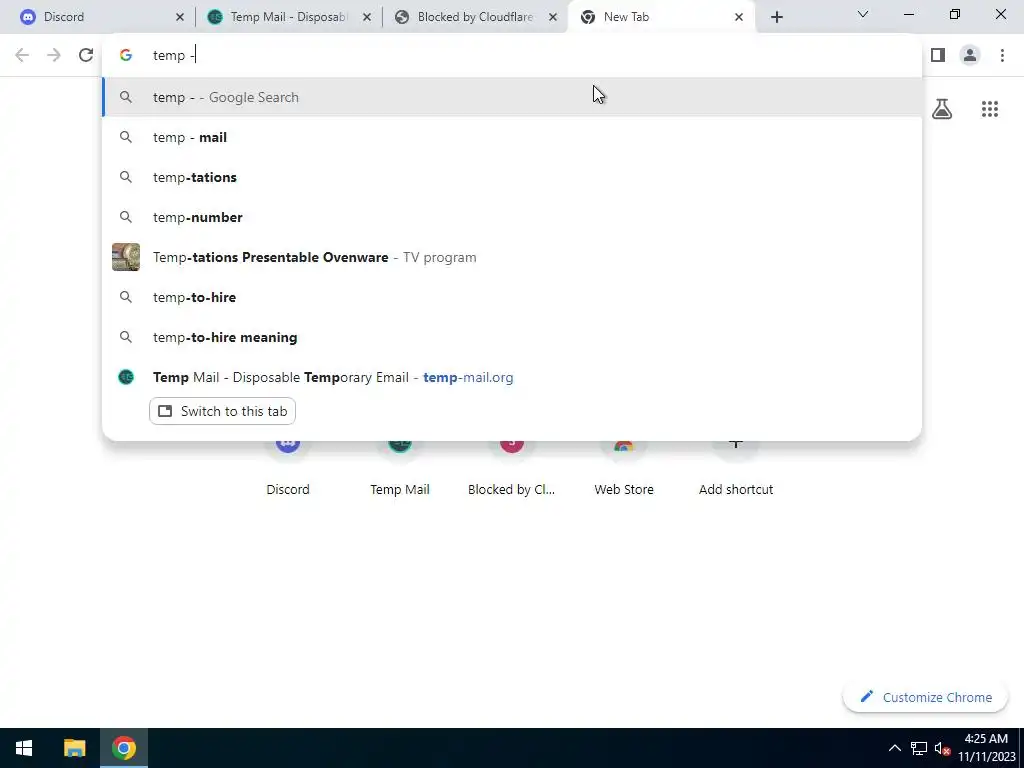Close the Temp Mail tab

click(366, 17)
